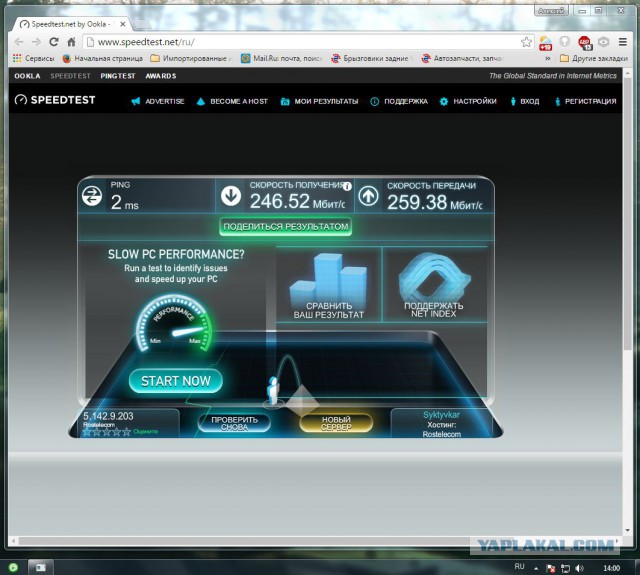Open the Adblock Plus extension icon
The height and width of the screenshot is (575, 640).
pyautogui.click(x=584, y=42)
